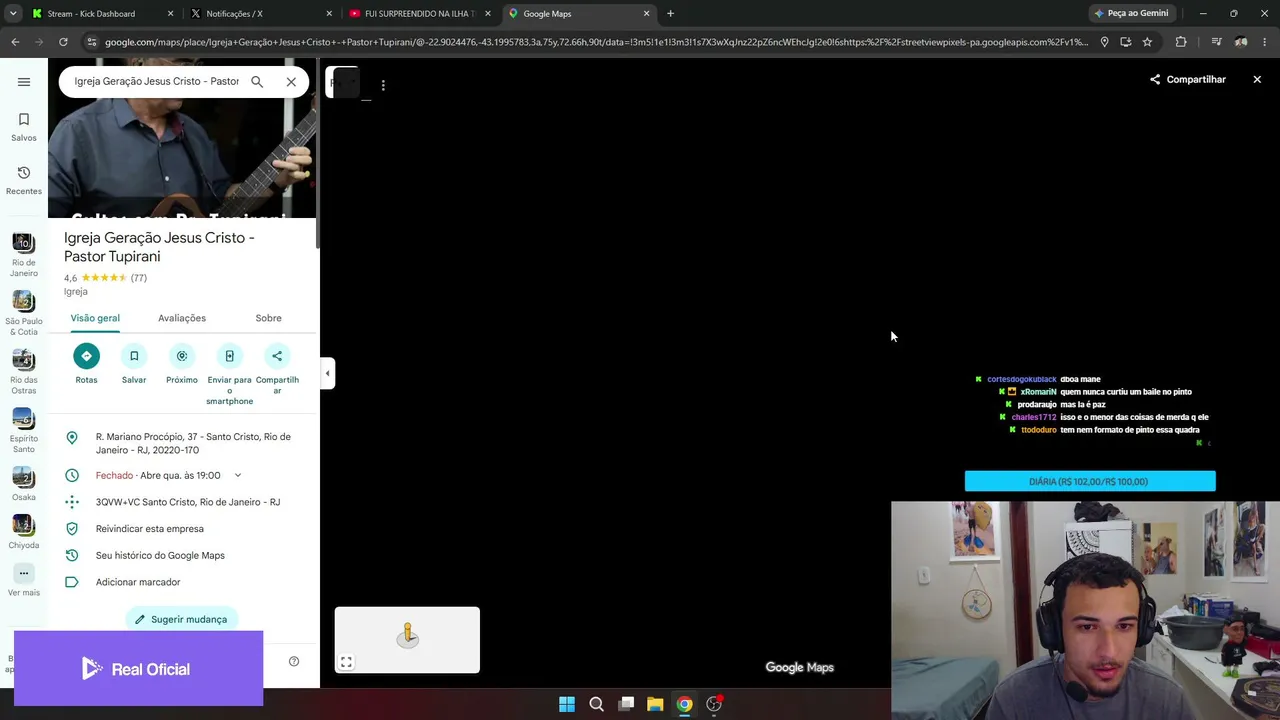Image resolution: width=1280 pixels, height=720 pixels.
Task: Click the Pegman minimap thumbnail
Action: (x=407, y=640)
